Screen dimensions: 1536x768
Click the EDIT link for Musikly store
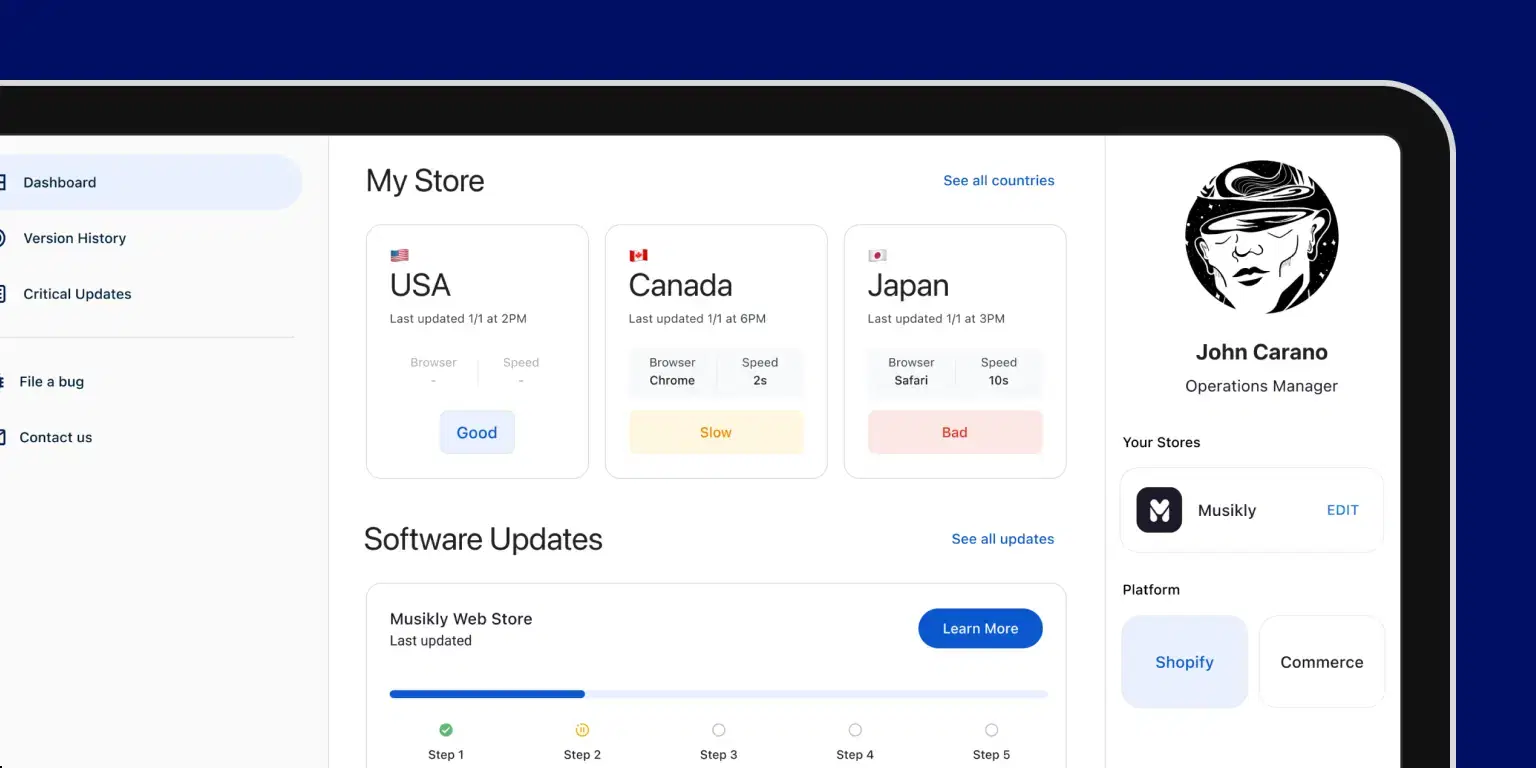point(1342,510)
